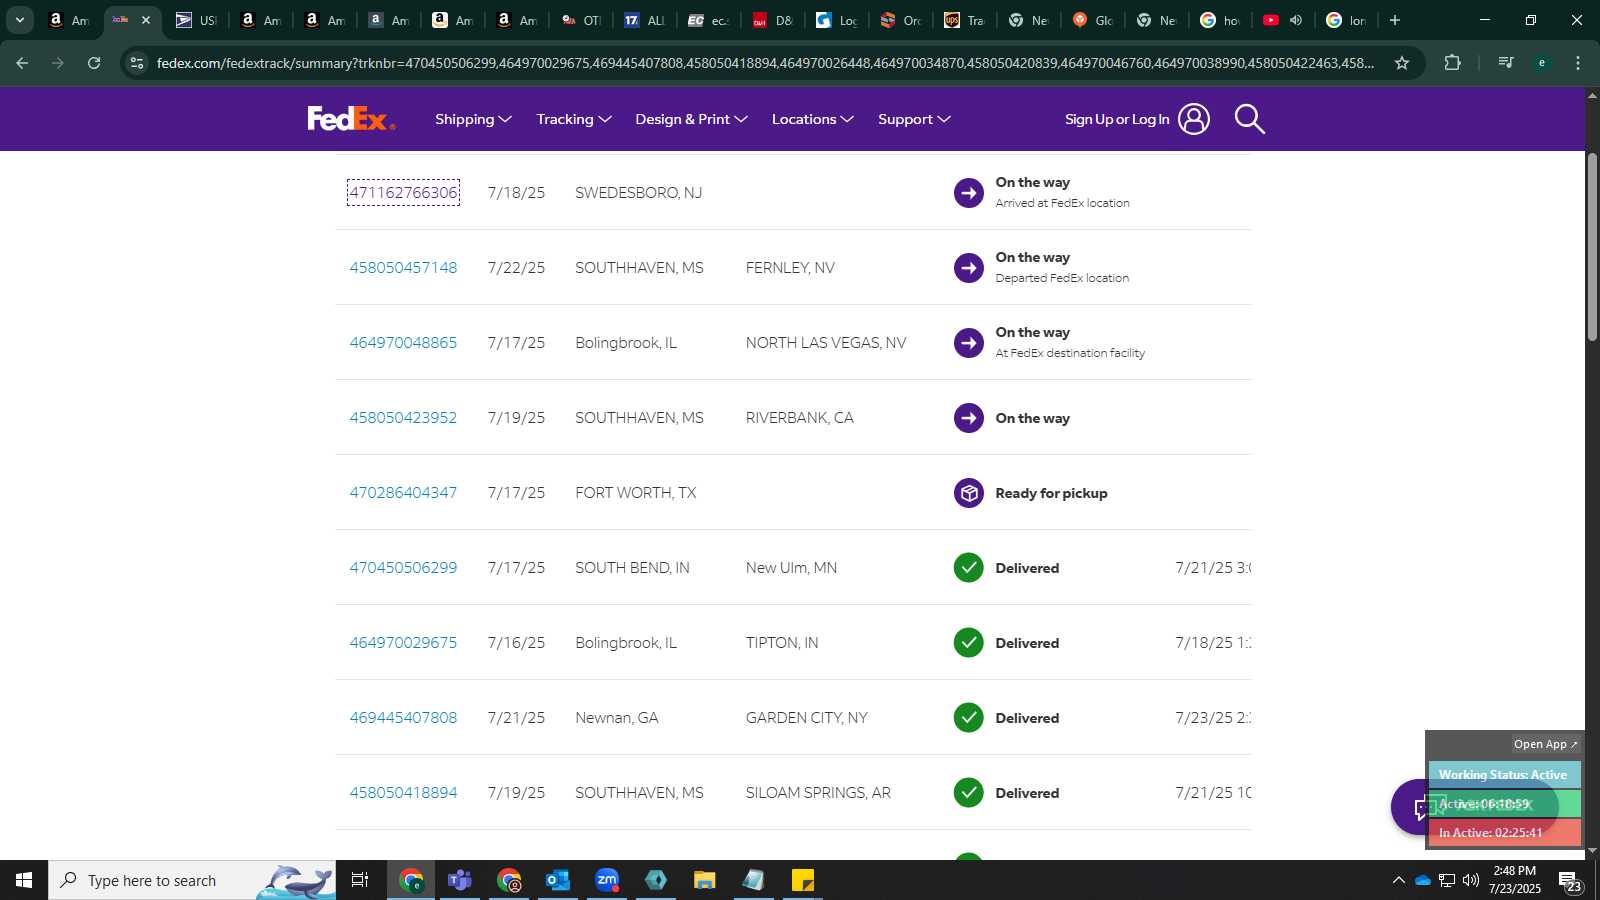
Task: Open tracking number 458050457148
Action: 403,268
